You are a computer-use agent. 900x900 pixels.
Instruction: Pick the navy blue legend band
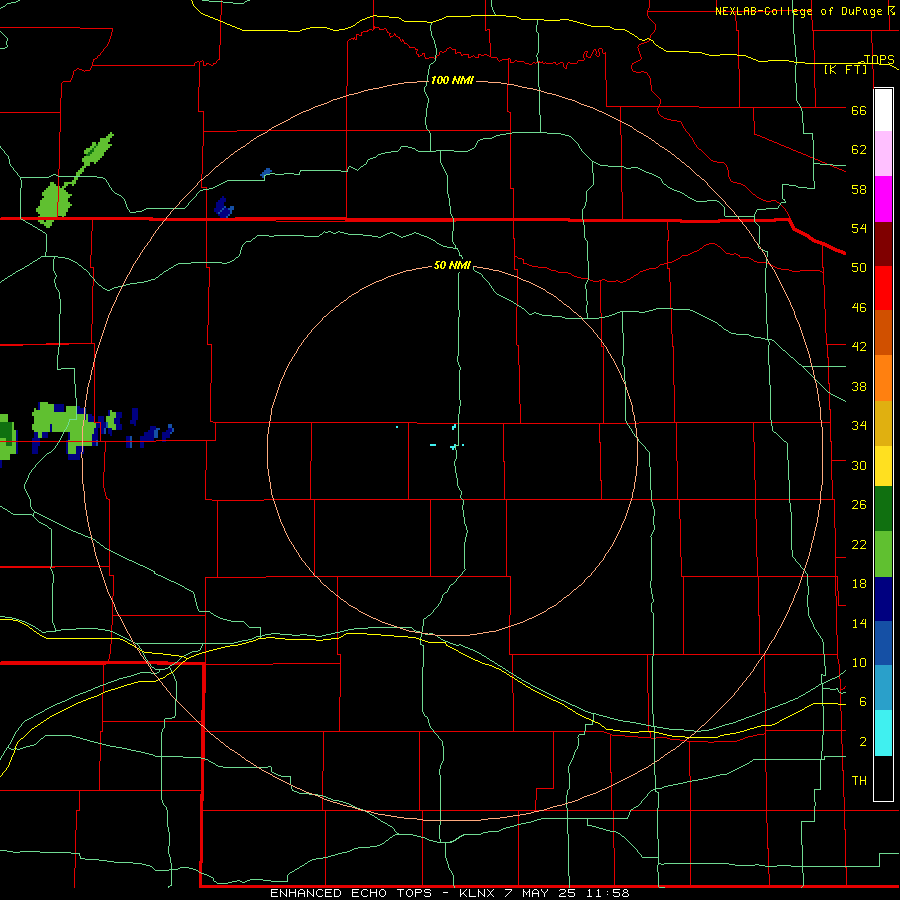pos(883,599)
